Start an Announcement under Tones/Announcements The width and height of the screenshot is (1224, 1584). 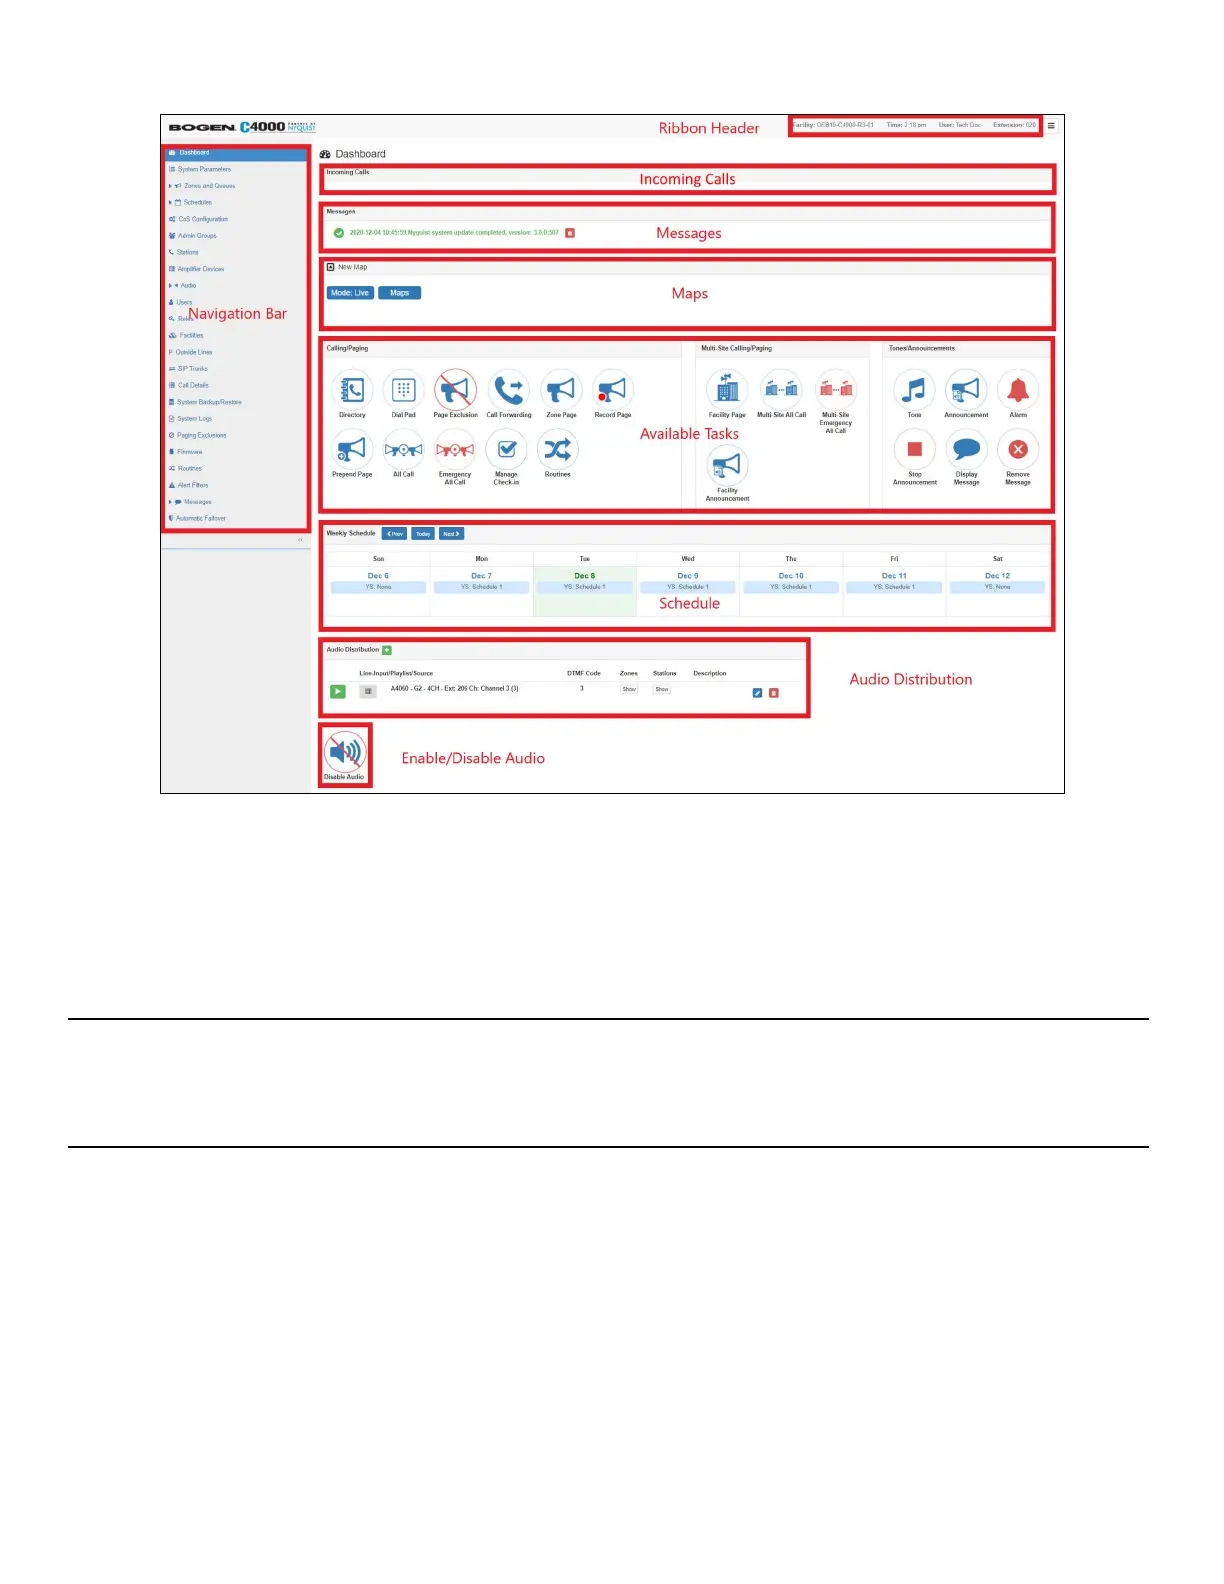click(x=966, y=390)
